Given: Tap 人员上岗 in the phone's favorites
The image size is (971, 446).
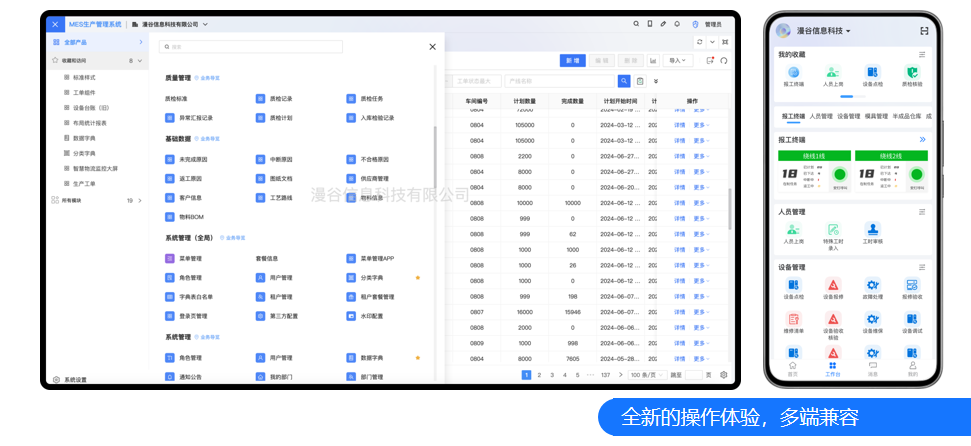Looking at the screenshot, I should click(x=832, y=77).
